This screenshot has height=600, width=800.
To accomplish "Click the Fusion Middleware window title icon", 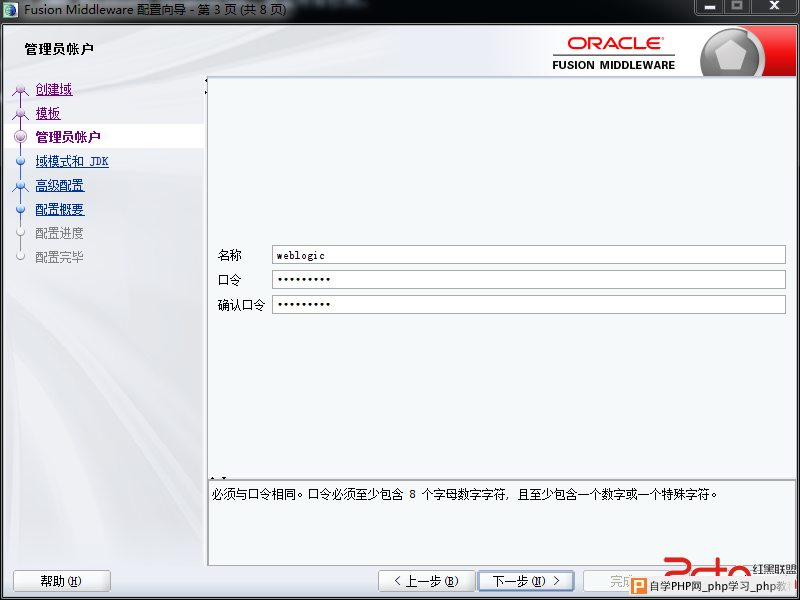I will (10, 10).
